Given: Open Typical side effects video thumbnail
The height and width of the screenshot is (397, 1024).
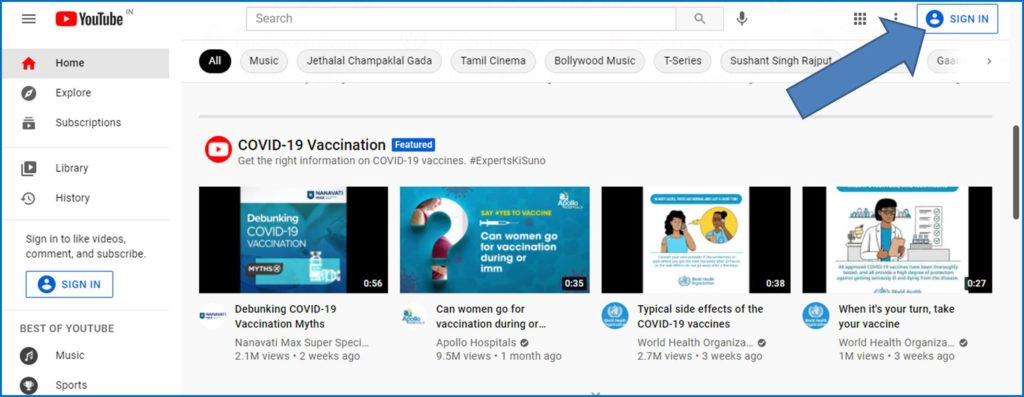Looking at the screenshot, I should click(x=696, y=240).
